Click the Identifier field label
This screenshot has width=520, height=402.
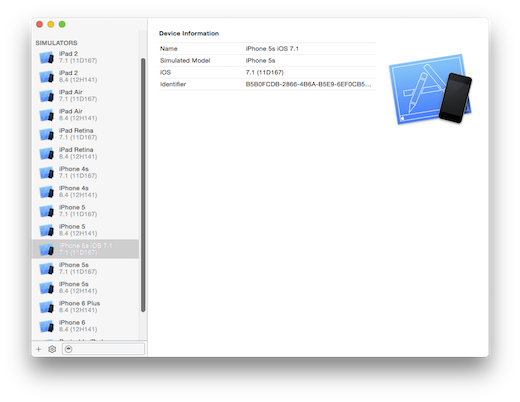[173, 84]
